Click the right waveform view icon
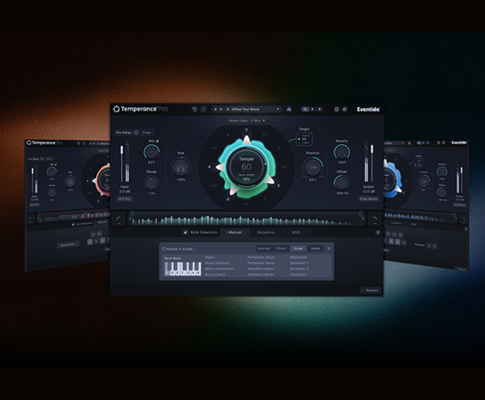The height and width of the screenshot is (400, 485). pos(375,219)
